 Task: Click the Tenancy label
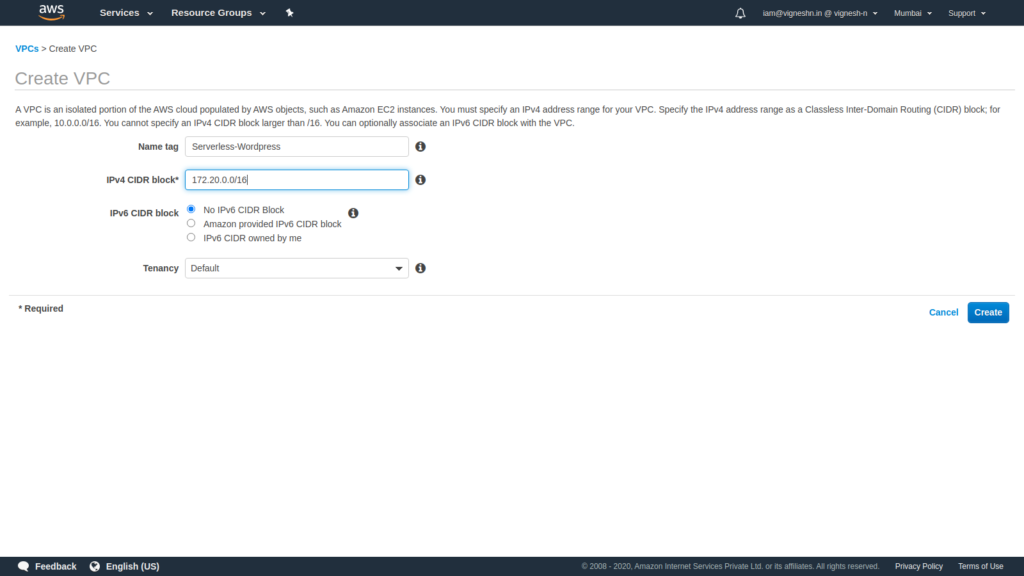[161, 268]
